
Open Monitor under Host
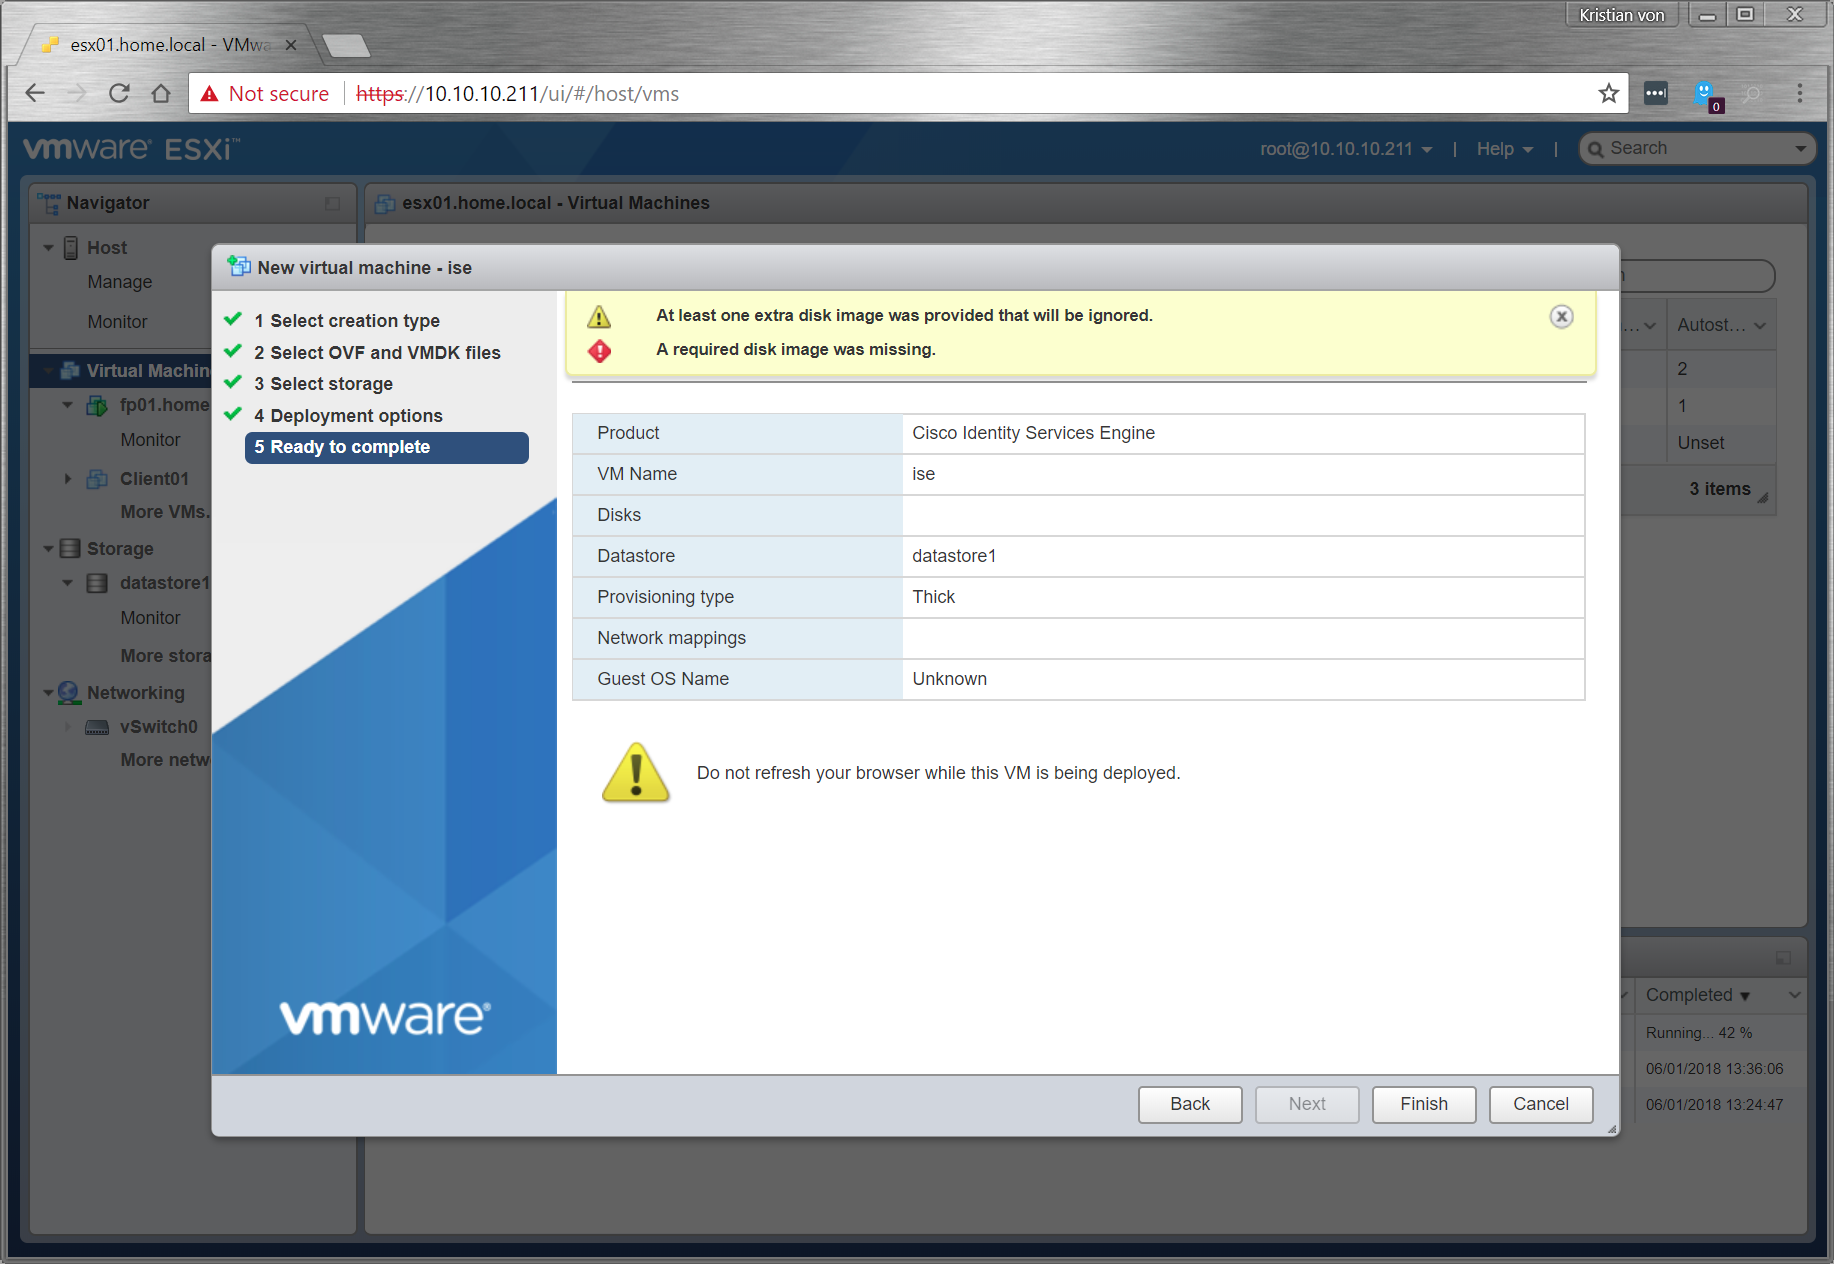117,322
